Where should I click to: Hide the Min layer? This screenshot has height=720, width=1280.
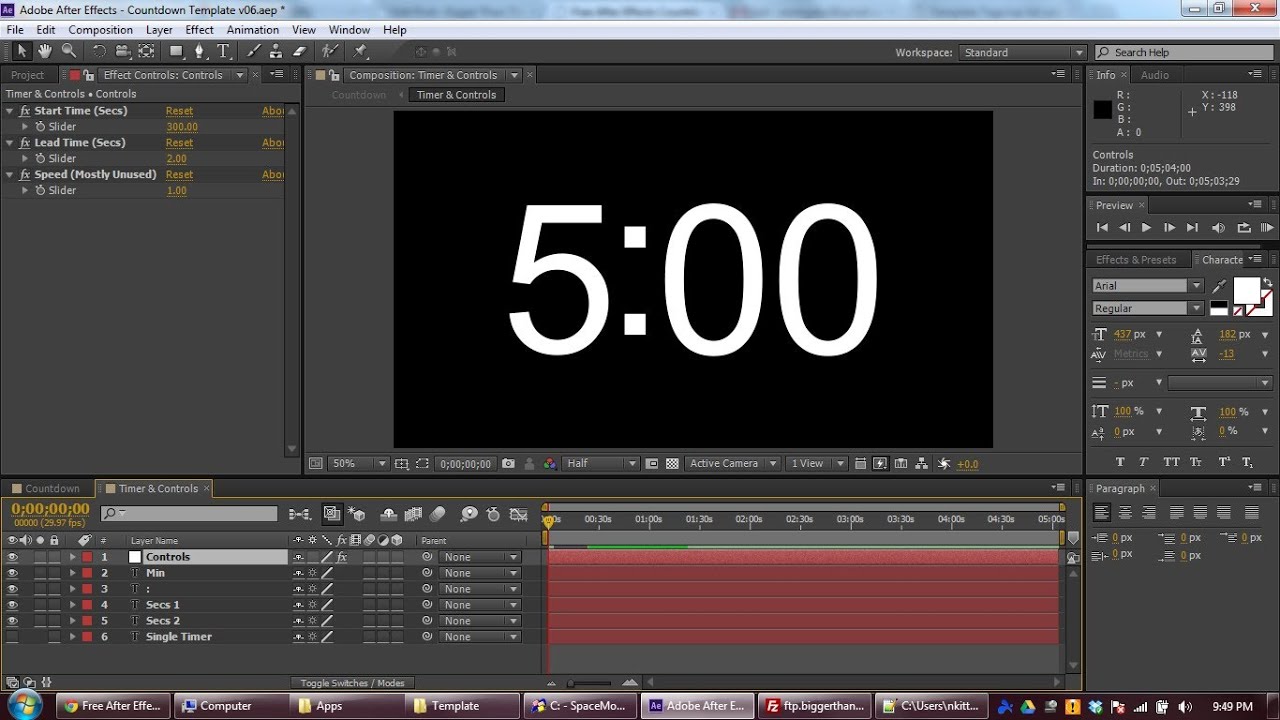click(12, 573)
